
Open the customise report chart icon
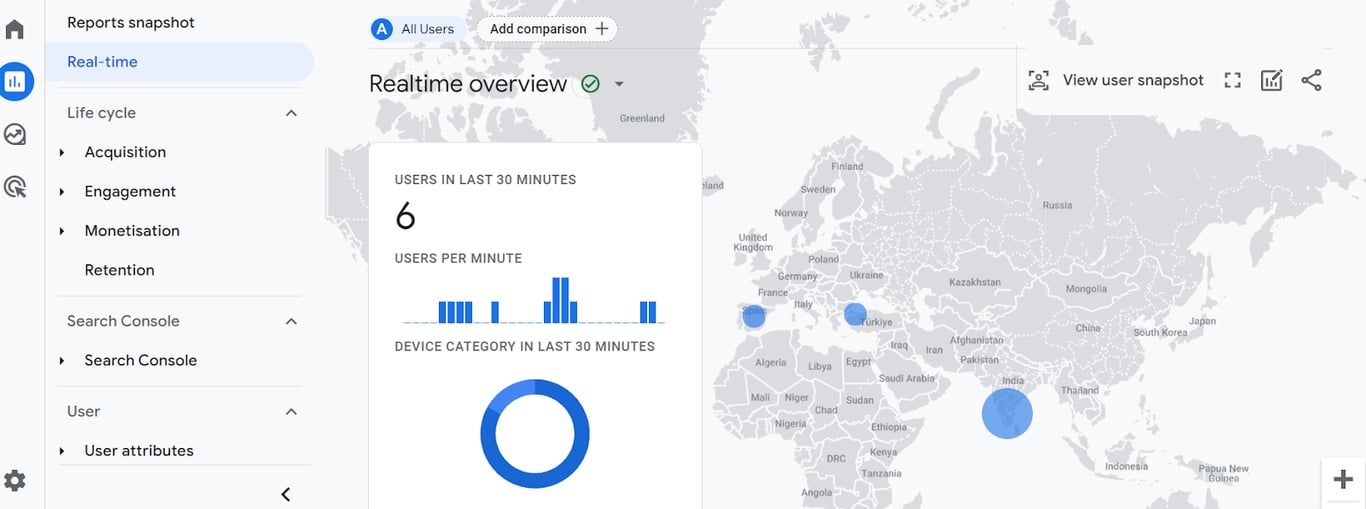(1271, 81)
